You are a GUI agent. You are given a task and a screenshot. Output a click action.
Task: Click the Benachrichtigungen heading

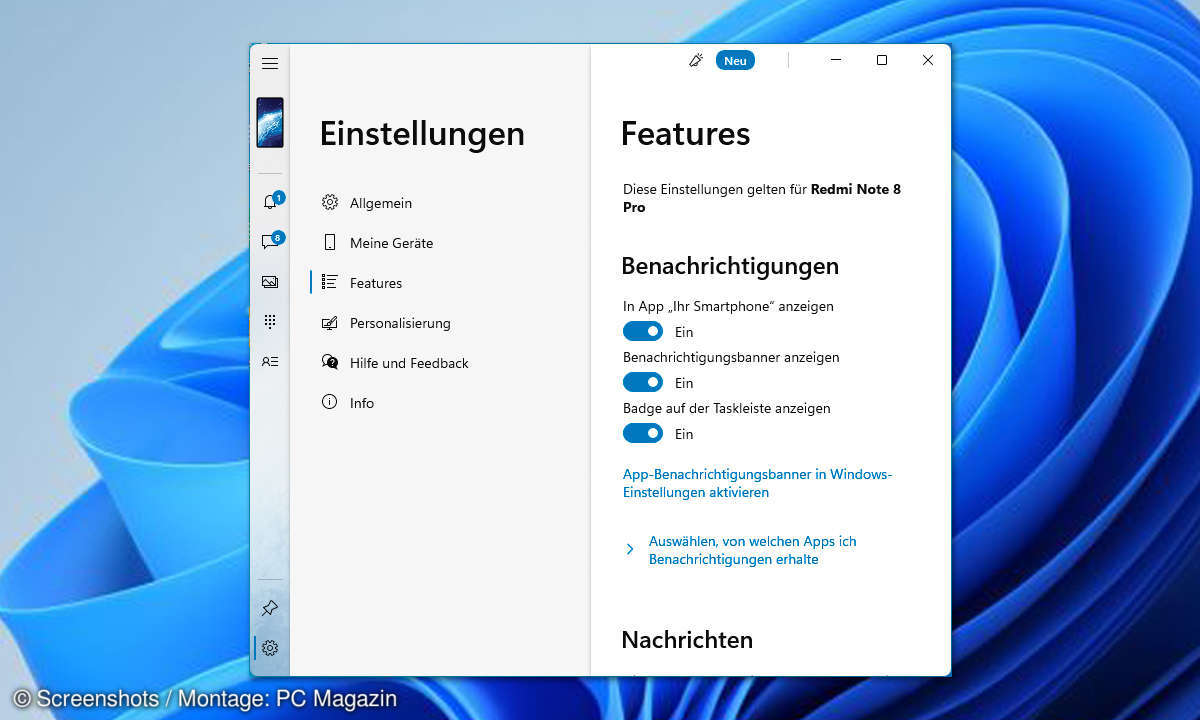pyautogui.click(x=730, y=266)
